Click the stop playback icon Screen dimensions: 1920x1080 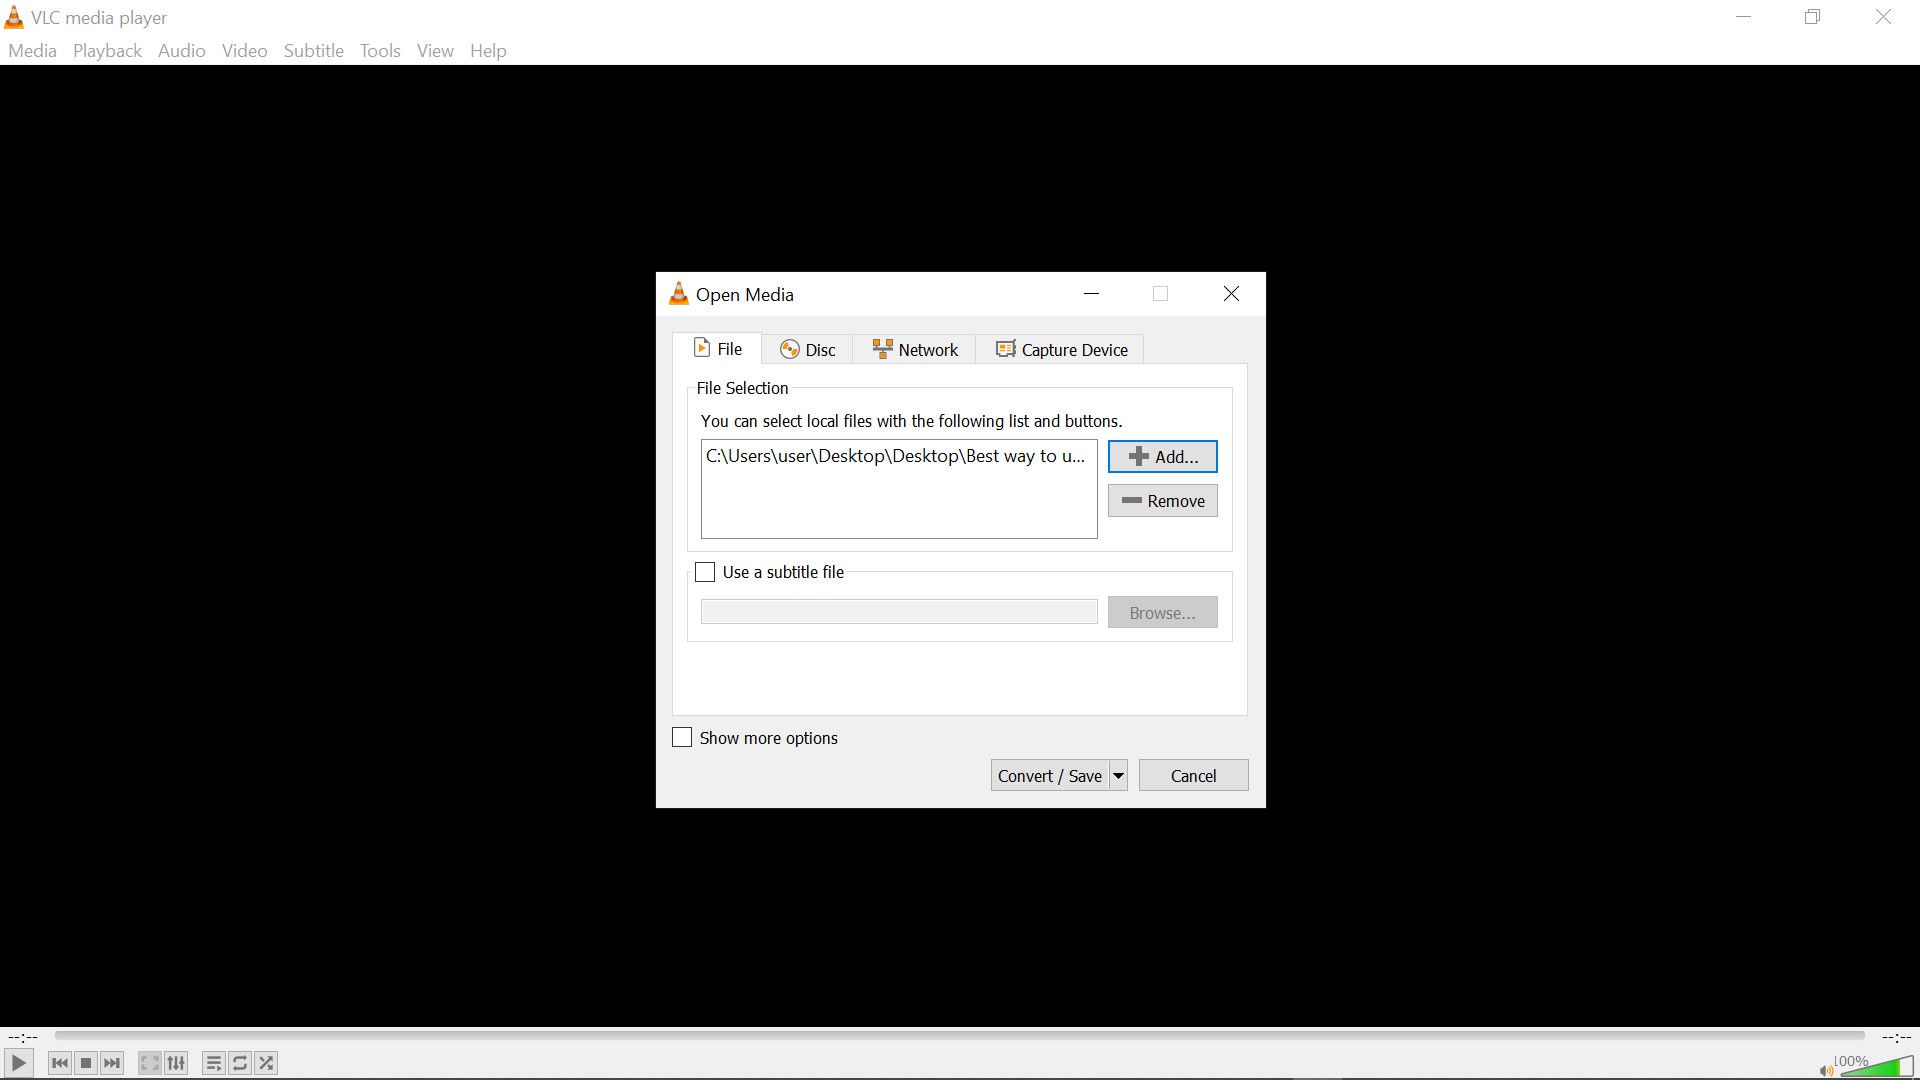[x=86, y=1063]
